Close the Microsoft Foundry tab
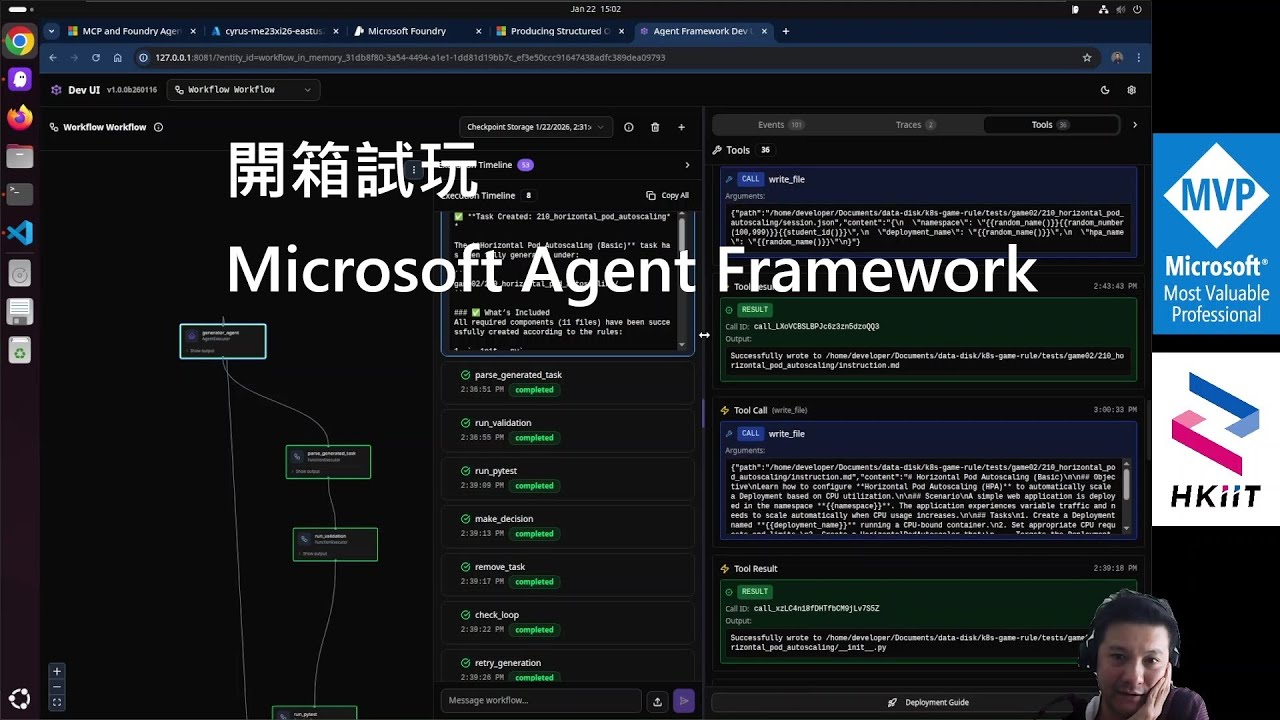The width and height of the screenshot is (1280, 720). click(x=479, y=31)
